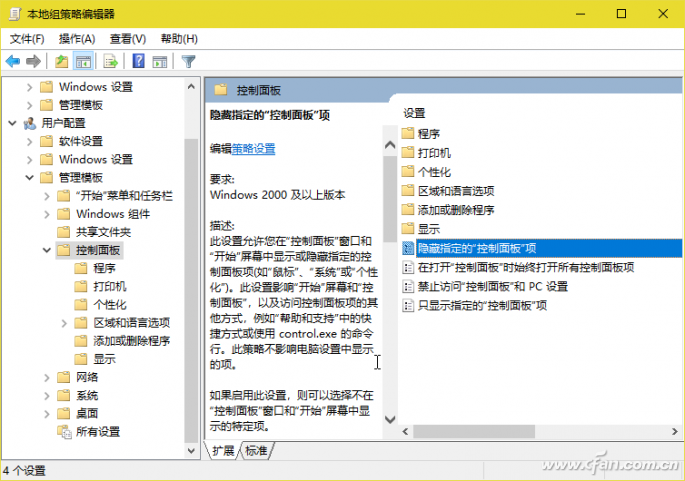
Task: Collapse the 用户配置 tree node
Action: (12, 123)
